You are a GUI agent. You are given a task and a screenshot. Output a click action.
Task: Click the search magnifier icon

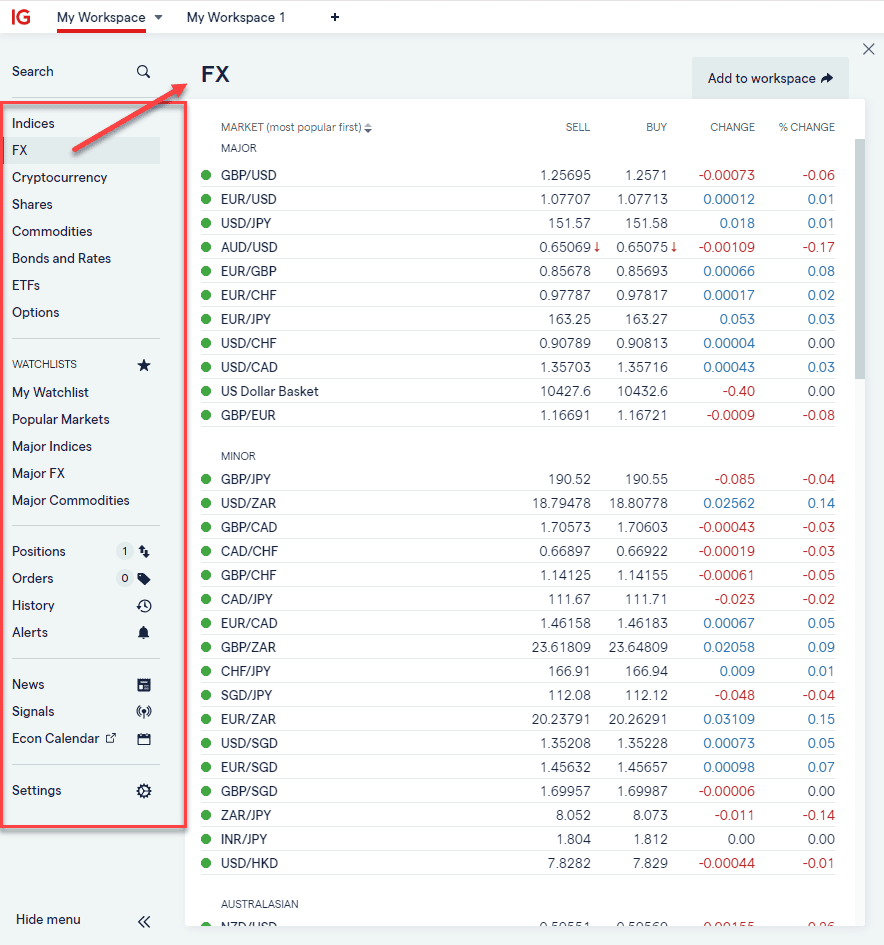tap(143, 72)
